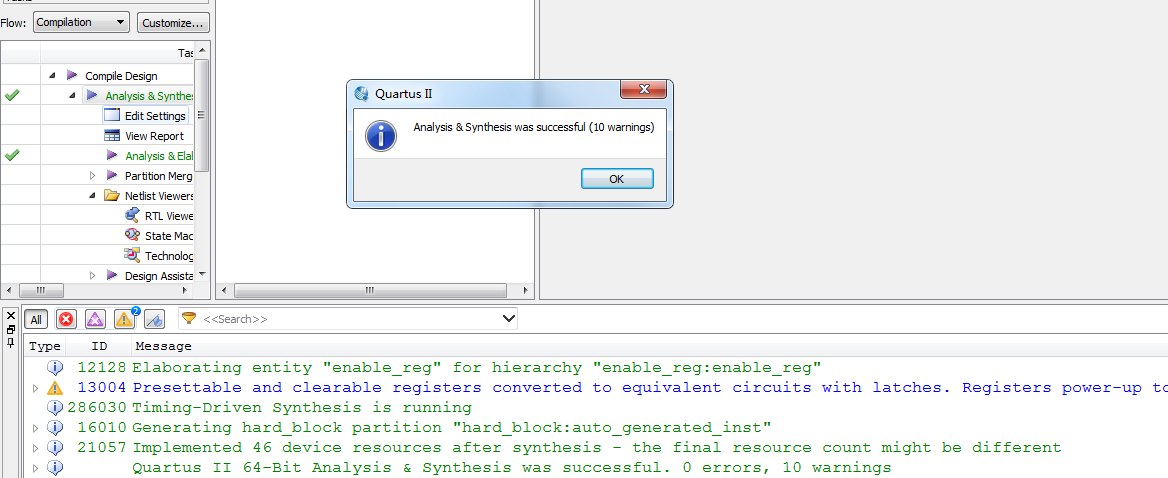Expand message 21057 device resources row
Viewport: 1168px width, 478px height.
[x=35, y=448]
